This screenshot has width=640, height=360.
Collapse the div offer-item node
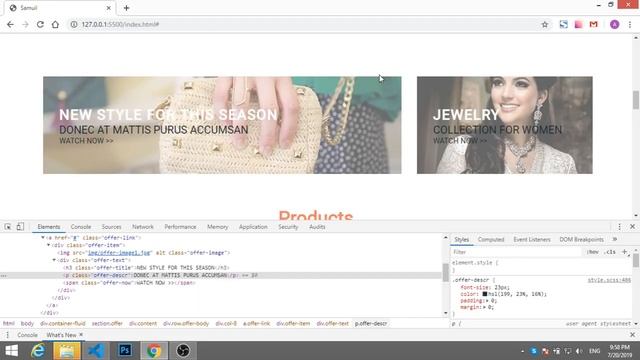coord(49,245)
